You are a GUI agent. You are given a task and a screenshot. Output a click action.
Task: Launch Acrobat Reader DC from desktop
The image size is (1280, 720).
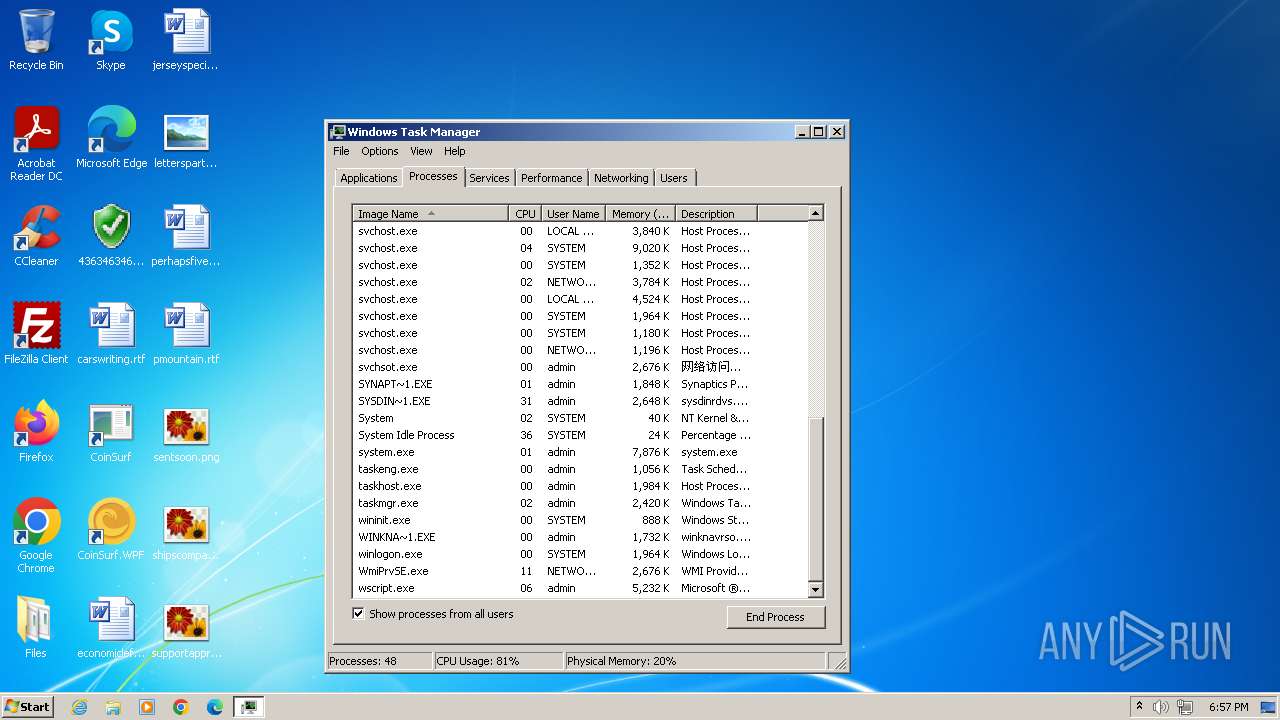[x=36, y=143]
